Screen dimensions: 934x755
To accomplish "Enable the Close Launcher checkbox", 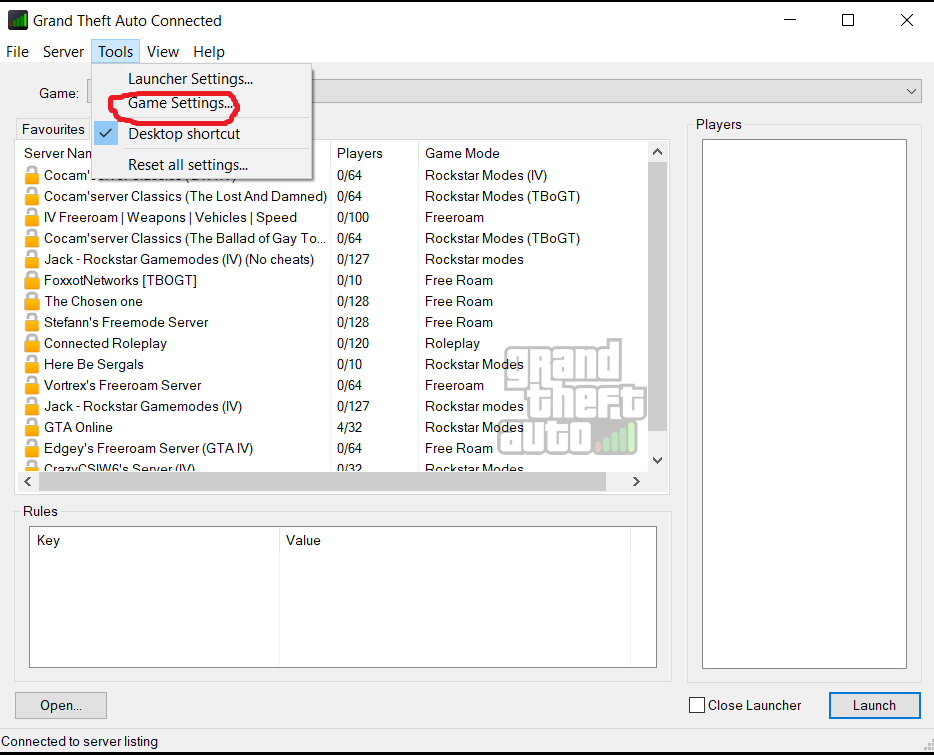I will (x=697, y=706).
